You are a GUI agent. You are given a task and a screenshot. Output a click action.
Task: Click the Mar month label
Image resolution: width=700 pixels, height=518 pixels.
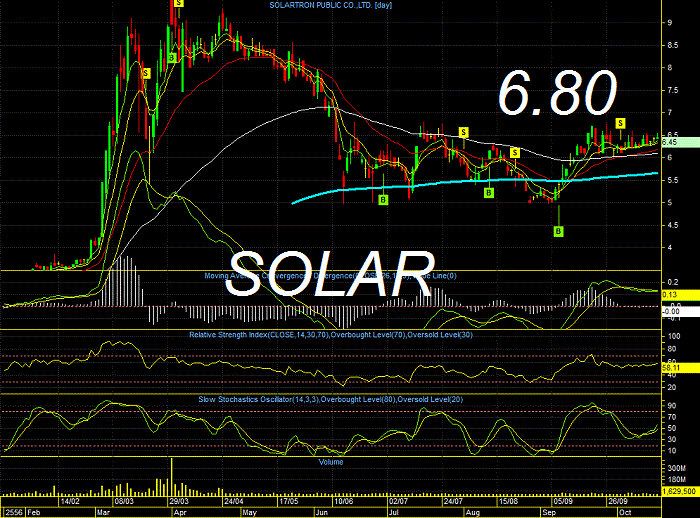[x=103, y=513]
